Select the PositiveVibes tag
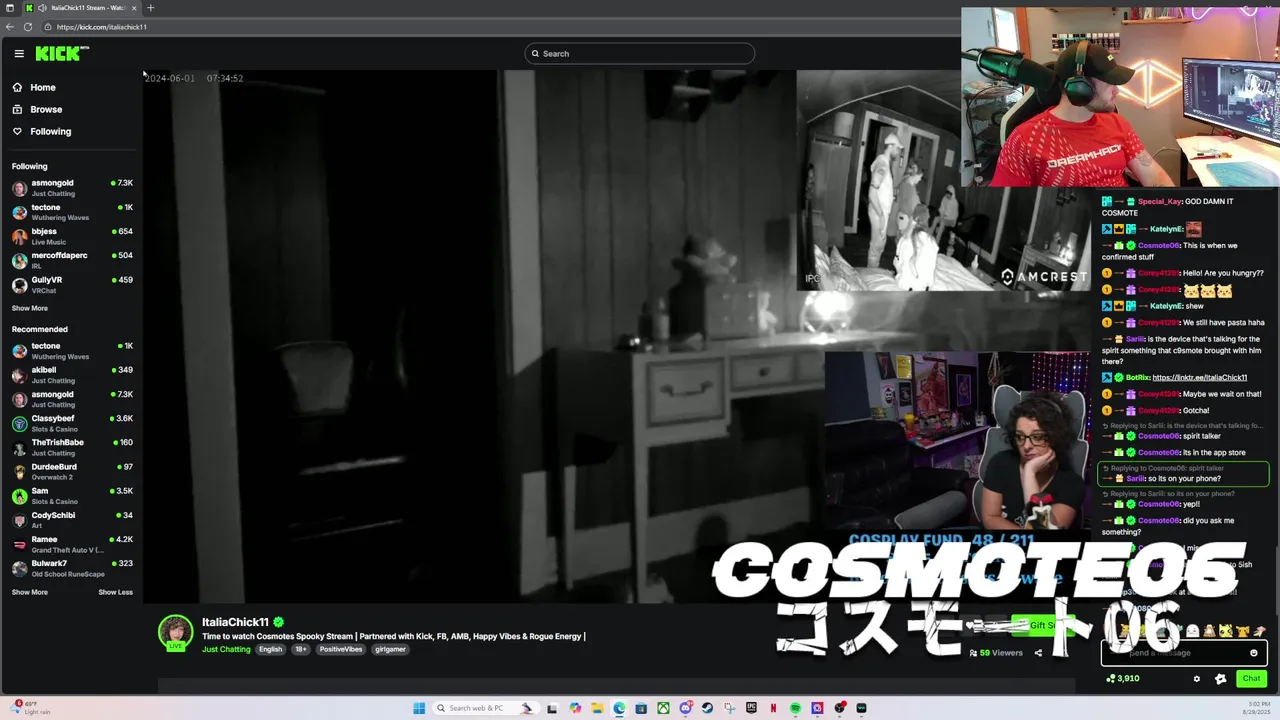This screenshot has width=1280, height=720. pos(341,649)
